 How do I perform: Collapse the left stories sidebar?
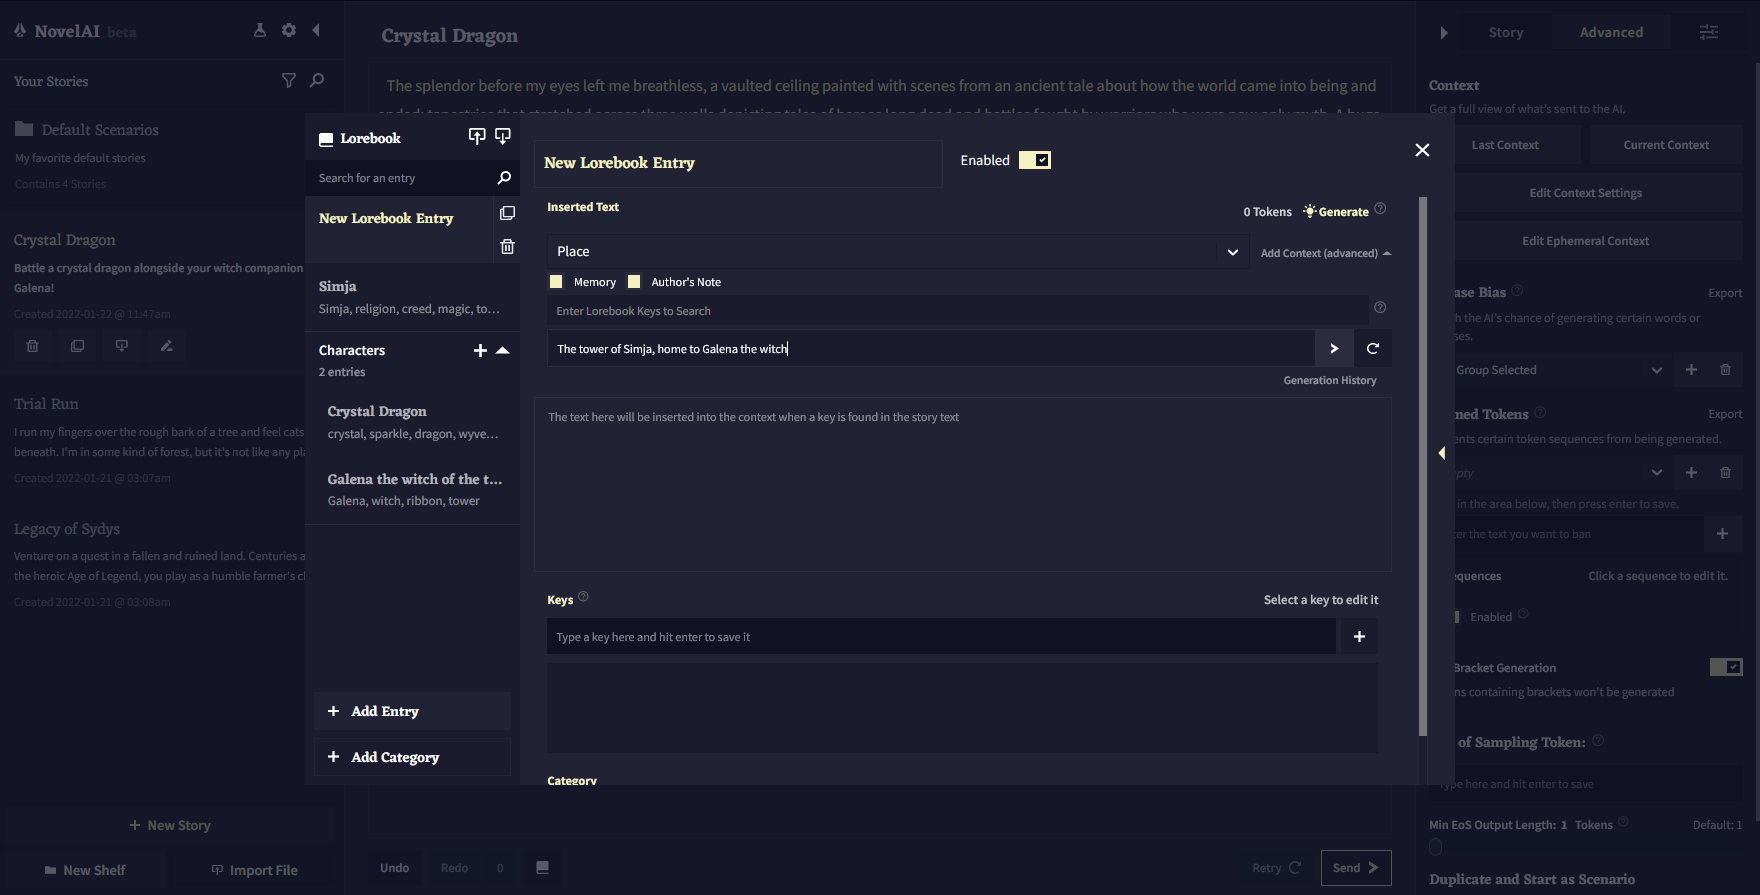(x=316, y=30)
